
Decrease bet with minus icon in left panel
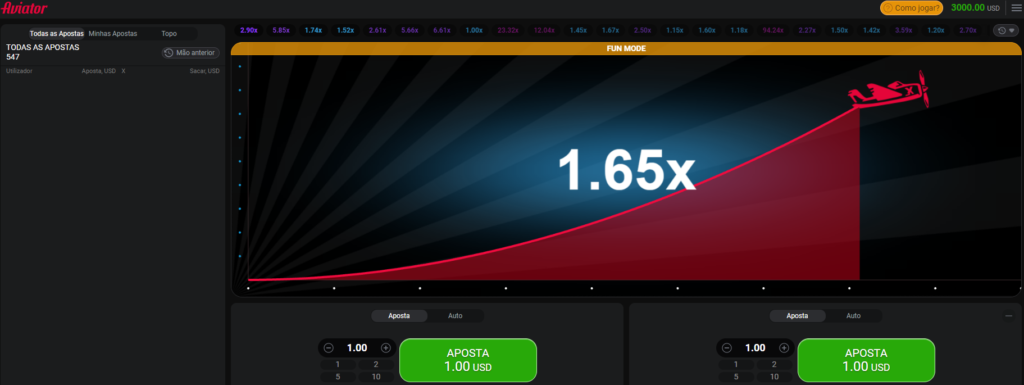click(x=328, y=348)
